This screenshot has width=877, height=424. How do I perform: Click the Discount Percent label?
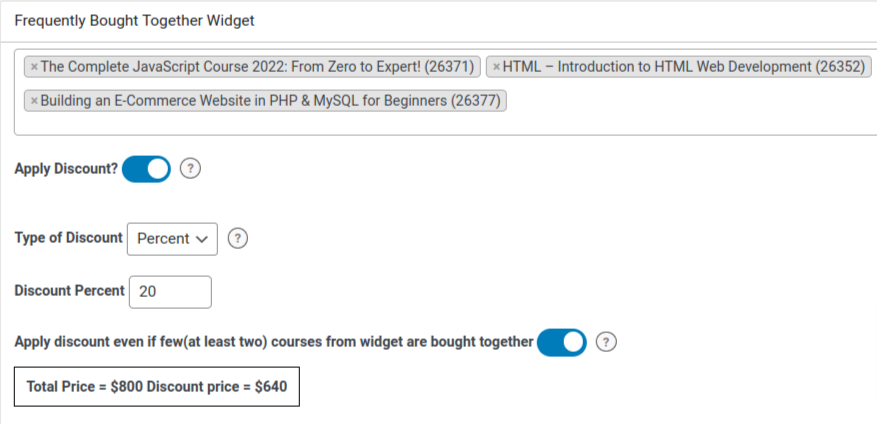pyautogui.click(x=69, y=291)
